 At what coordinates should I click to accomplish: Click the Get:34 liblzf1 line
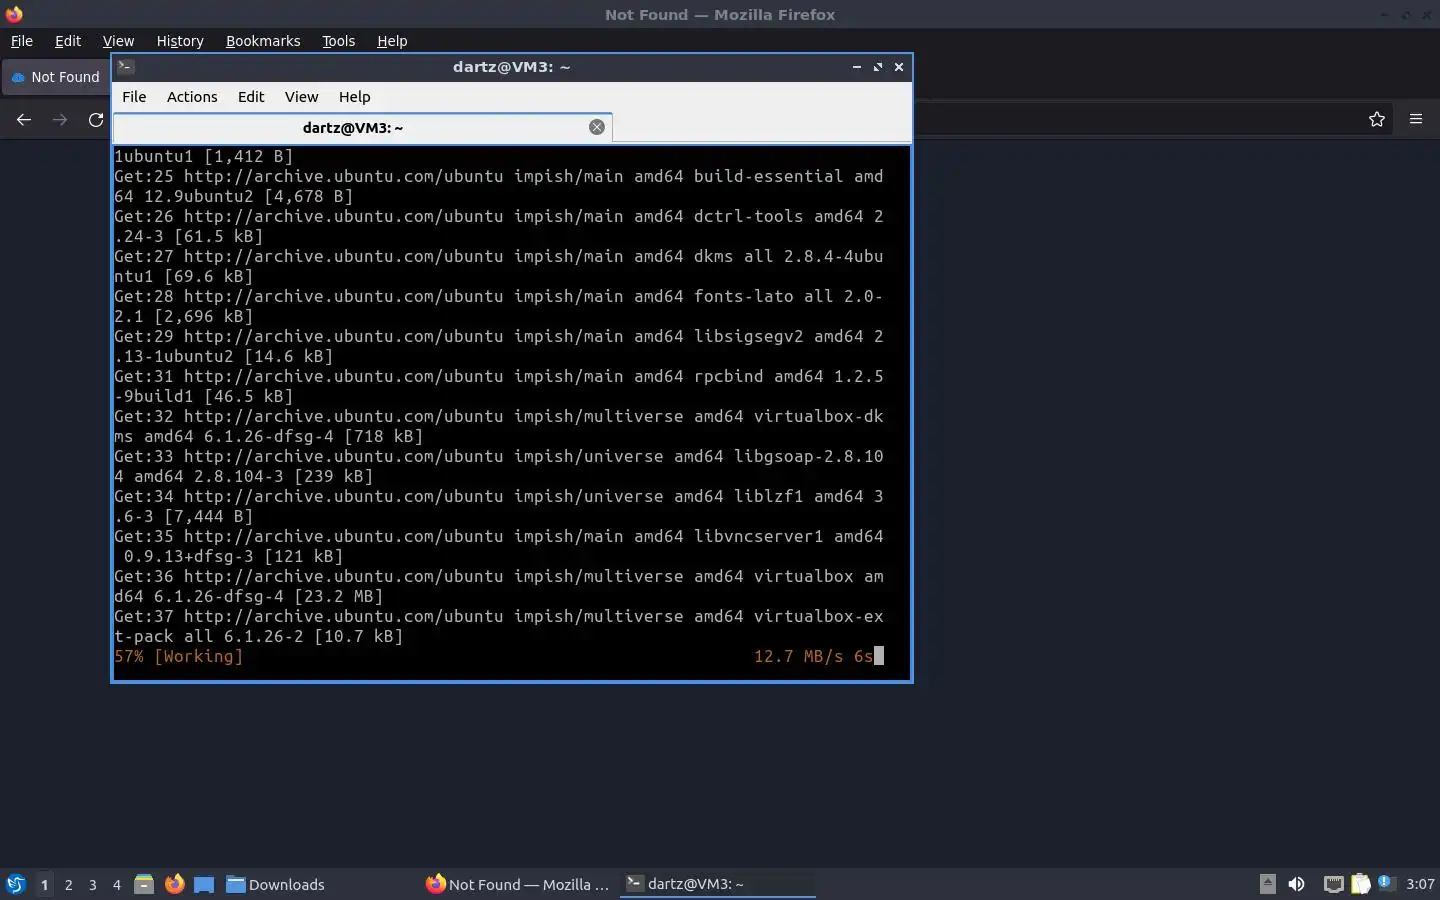point(498,506)
